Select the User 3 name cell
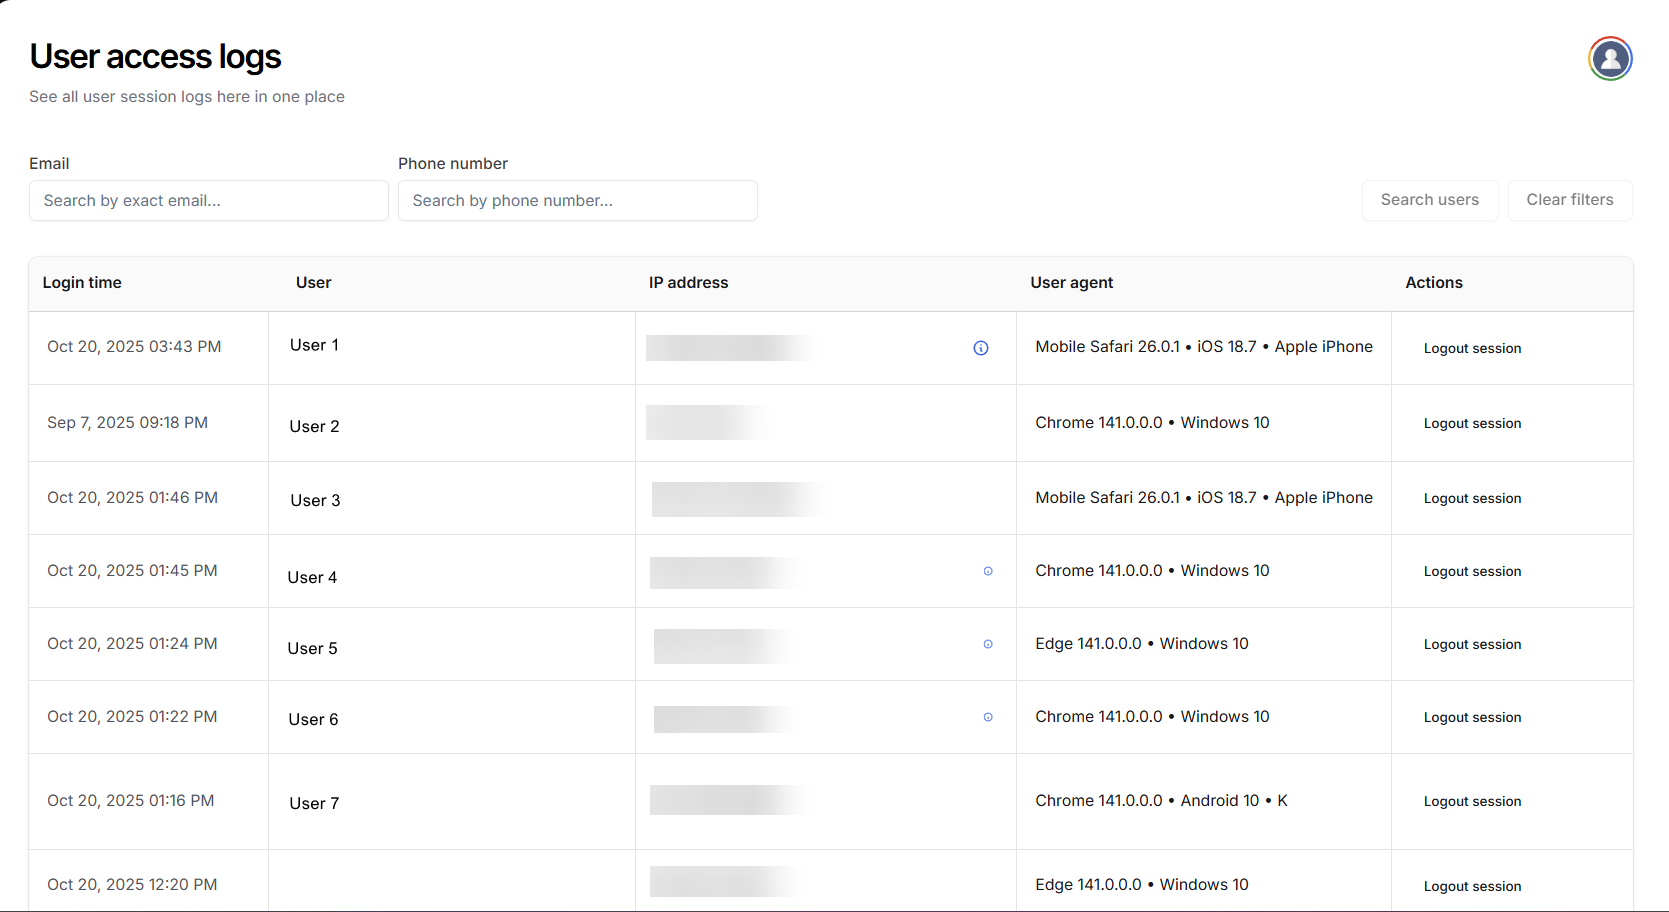1669x912 pixels. 316,500
